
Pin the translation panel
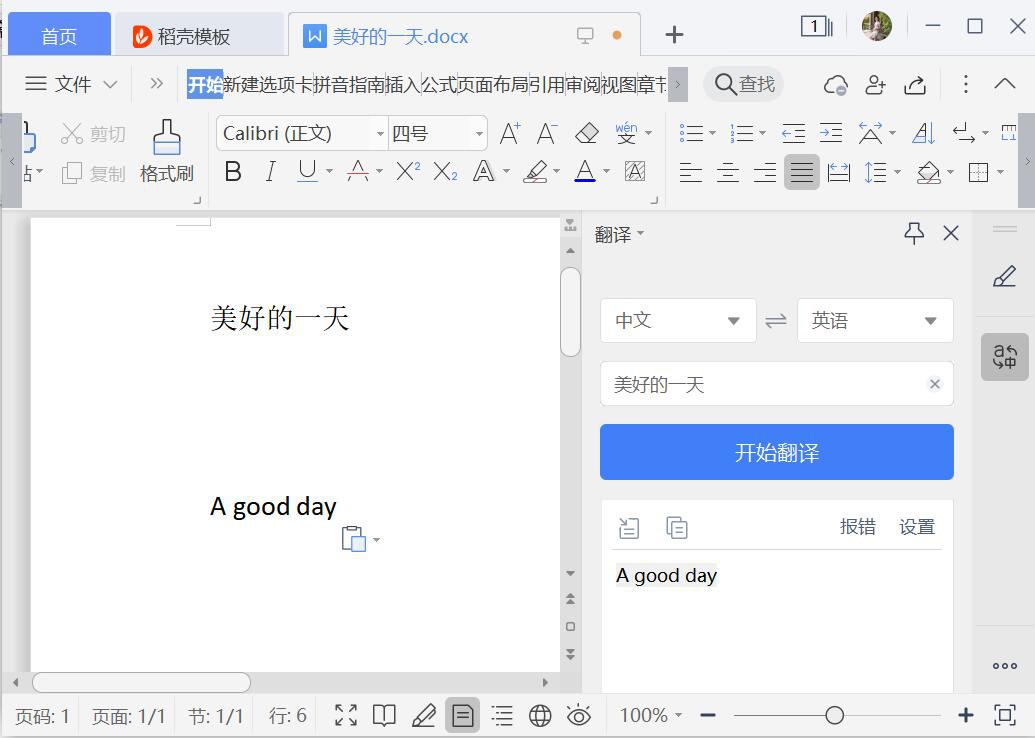(x=914, y=233)
